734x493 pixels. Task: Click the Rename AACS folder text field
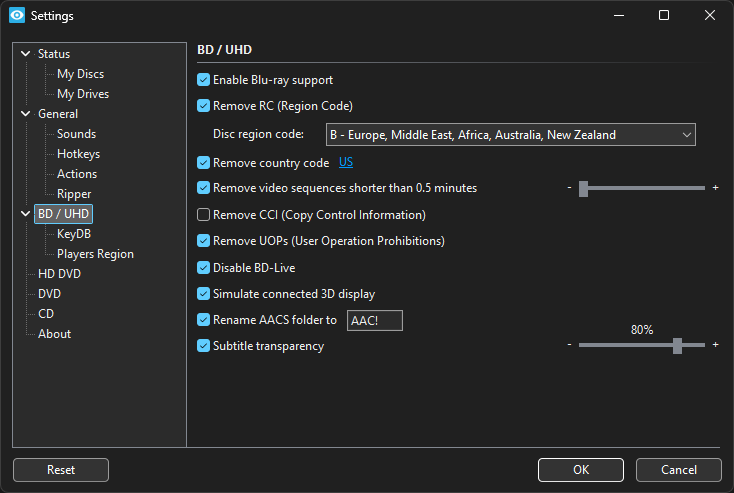(x=374, y=320)
